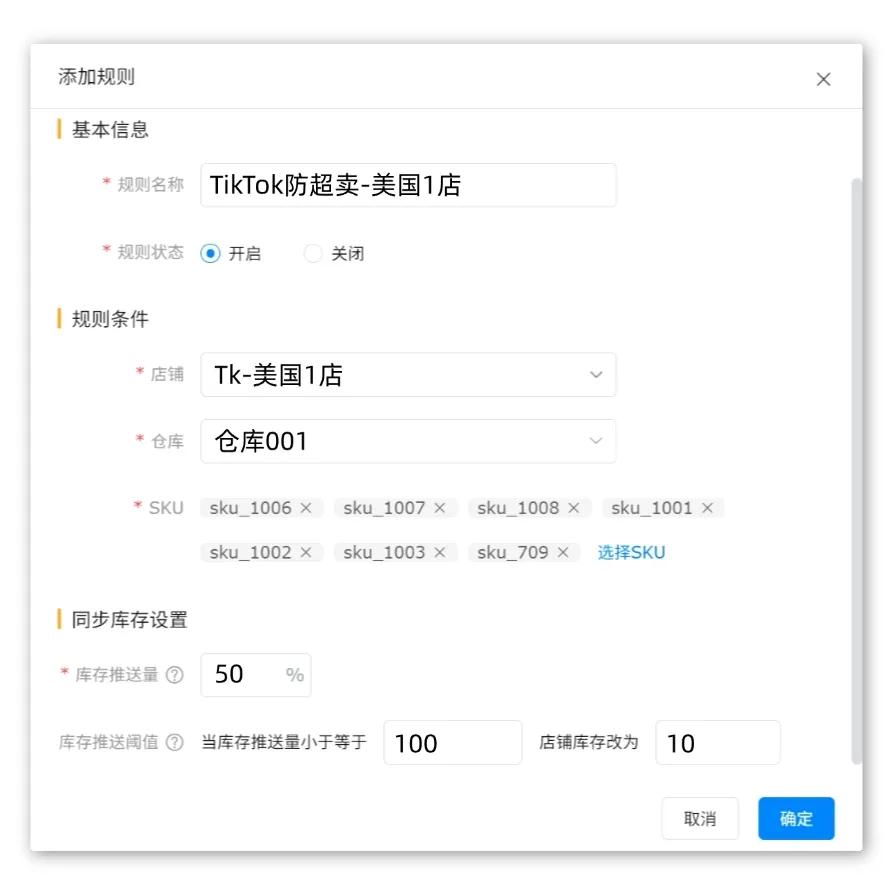
Task: Remove the sku_1002 tag
Action: pos(306,552)
